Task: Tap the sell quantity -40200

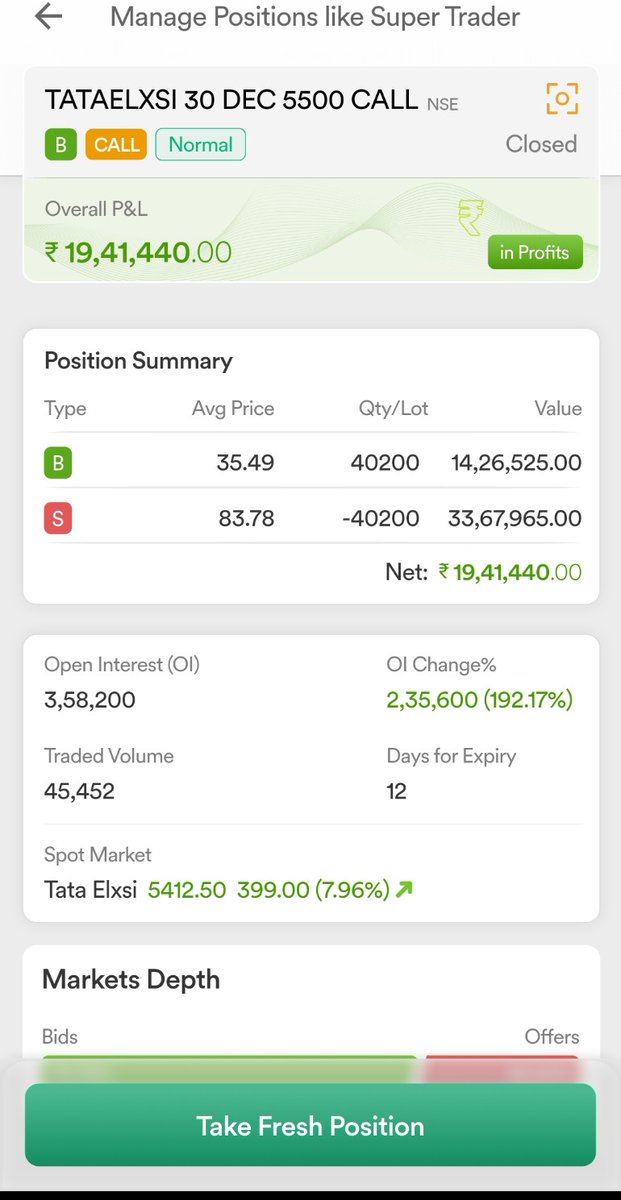Action: (381, 518)
